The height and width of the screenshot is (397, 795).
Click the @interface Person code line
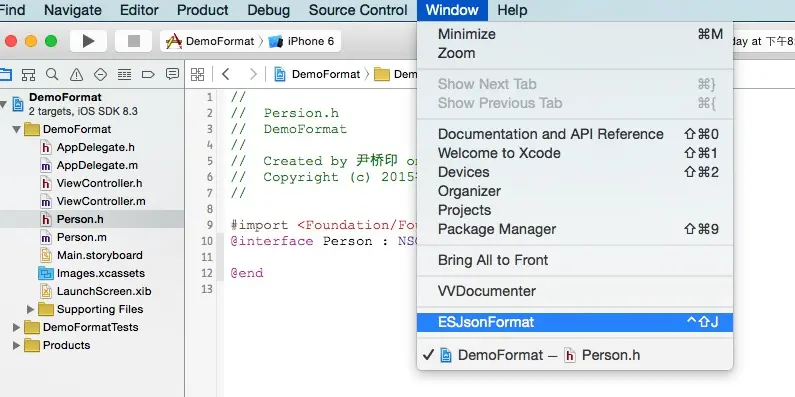pos(323,241)
